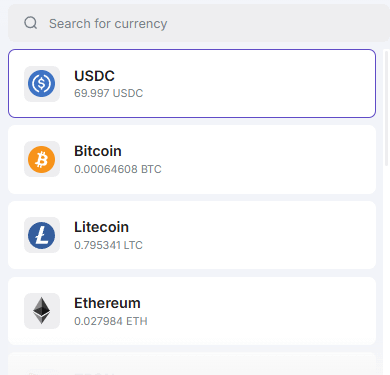The height and width of the screenshot is (375, 390).
Task: Click the orange Bitcoin logo icon
Action: tap(42, 159)
